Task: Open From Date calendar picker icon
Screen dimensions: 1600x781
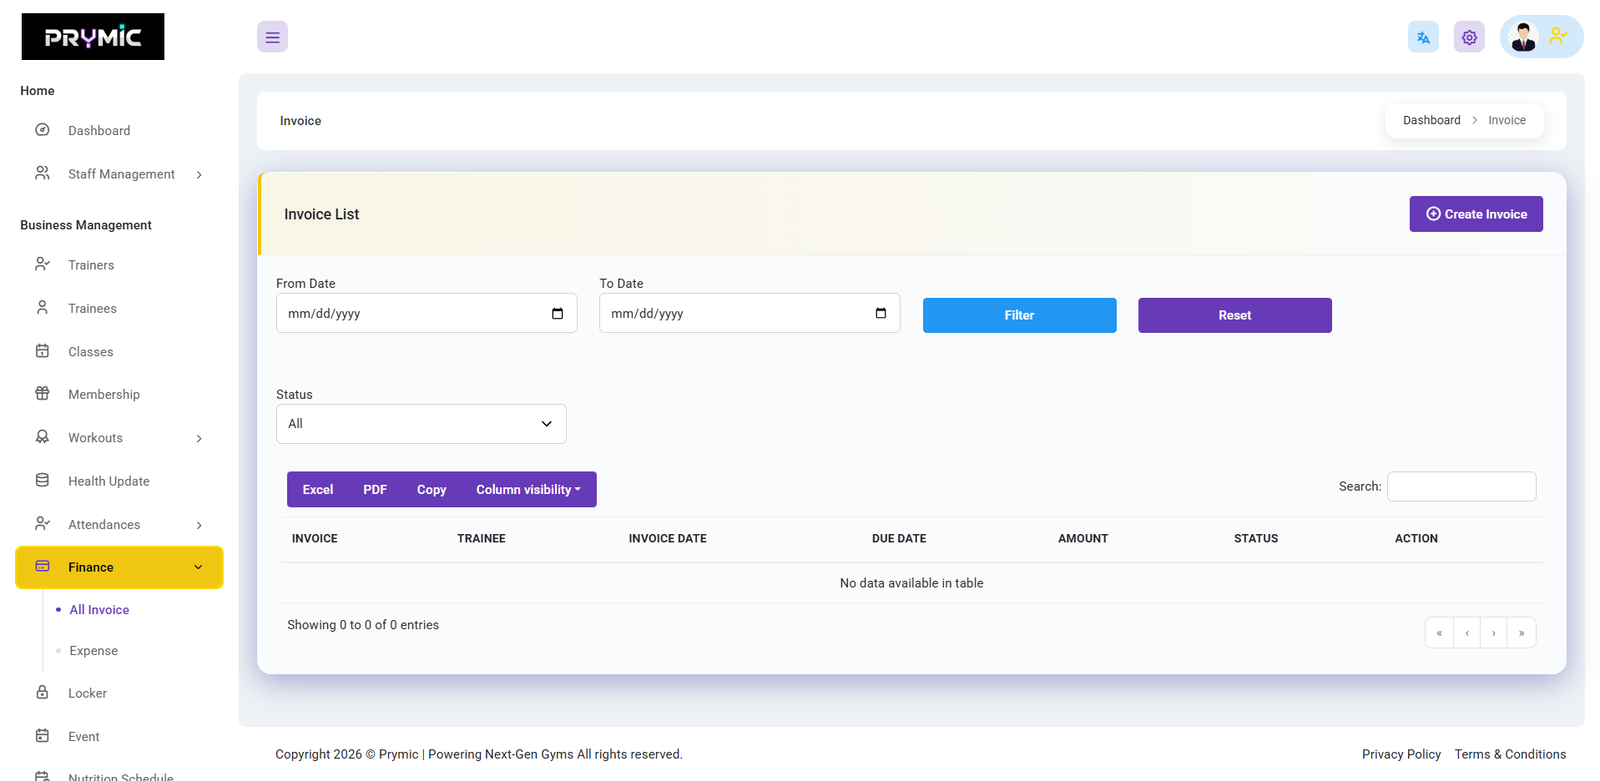Action: 557,314
